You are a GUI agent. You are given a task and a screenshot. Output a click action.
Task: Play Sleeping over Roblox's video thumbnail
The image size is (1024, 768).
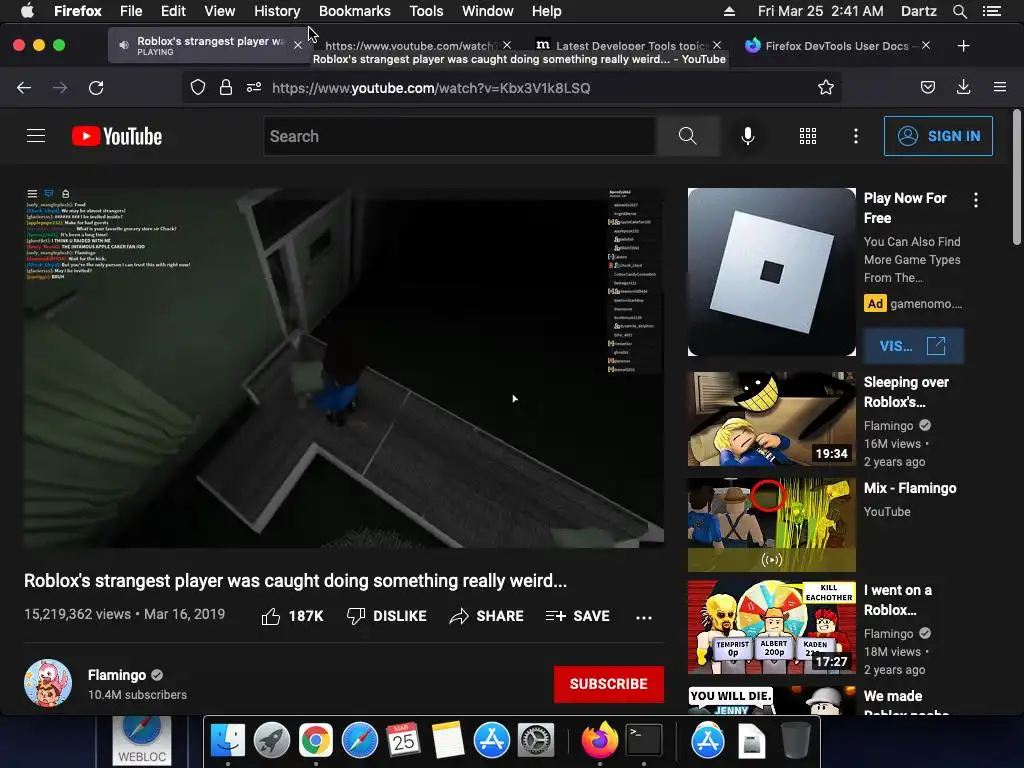(771, 419)
